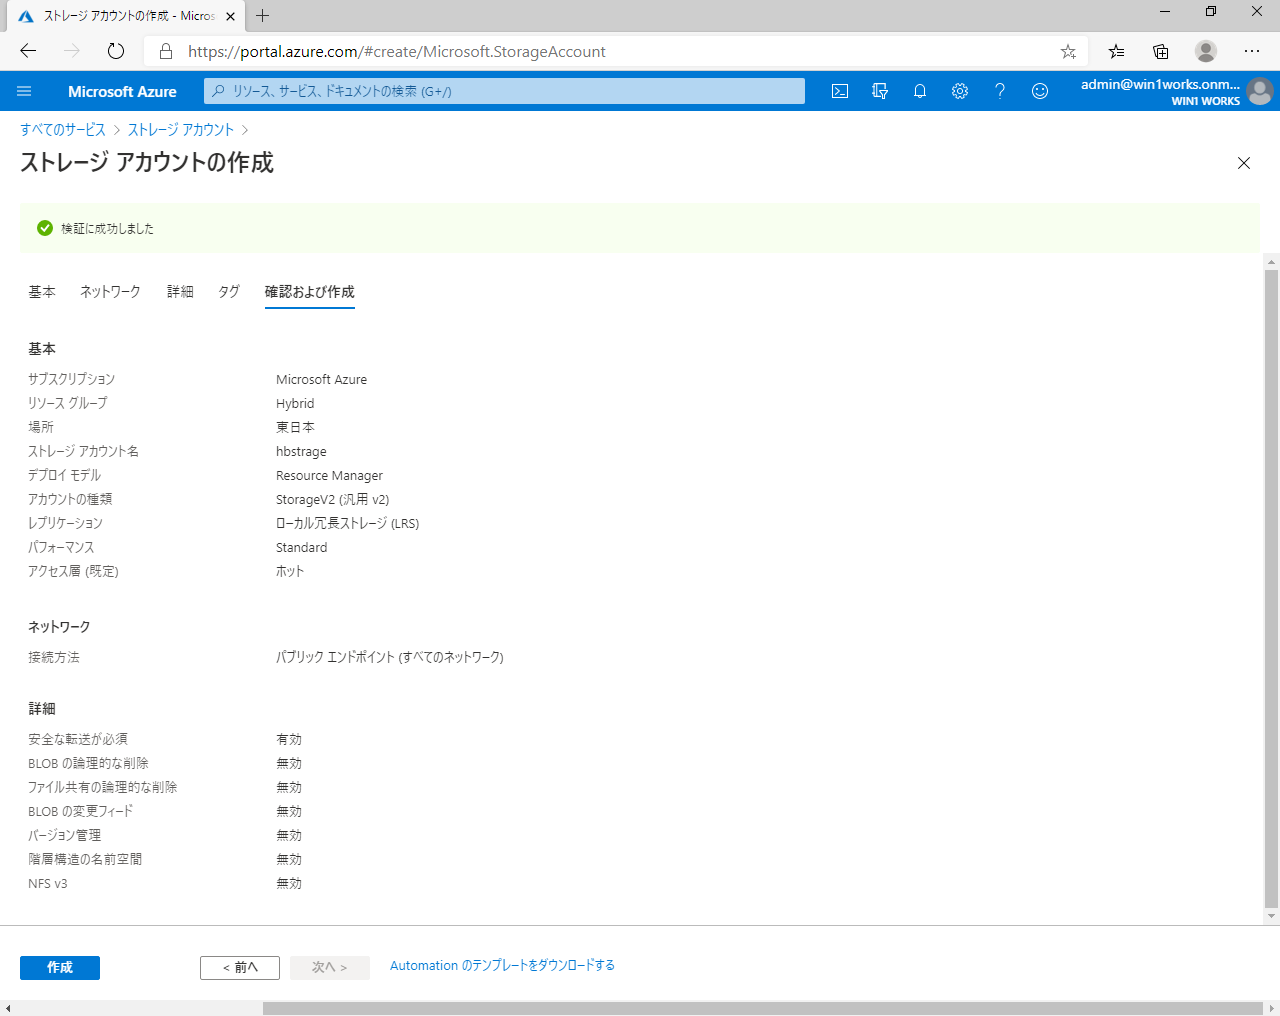Open portal settings gear
The width and height of the screenshot is (1280, 1016).
(x=960, y=91)
